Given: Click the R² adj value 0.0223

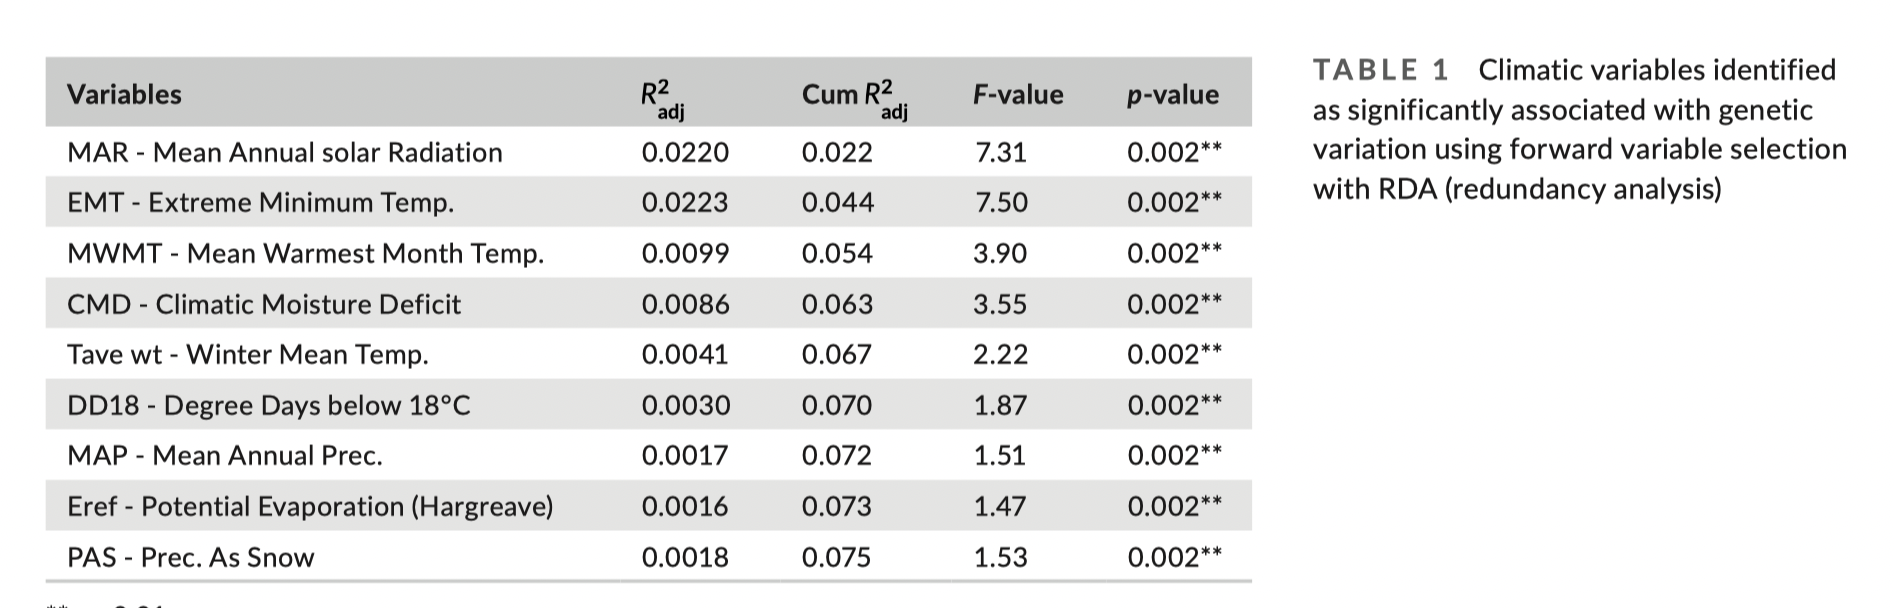Looking at the screenshot, I should point(685,203).
